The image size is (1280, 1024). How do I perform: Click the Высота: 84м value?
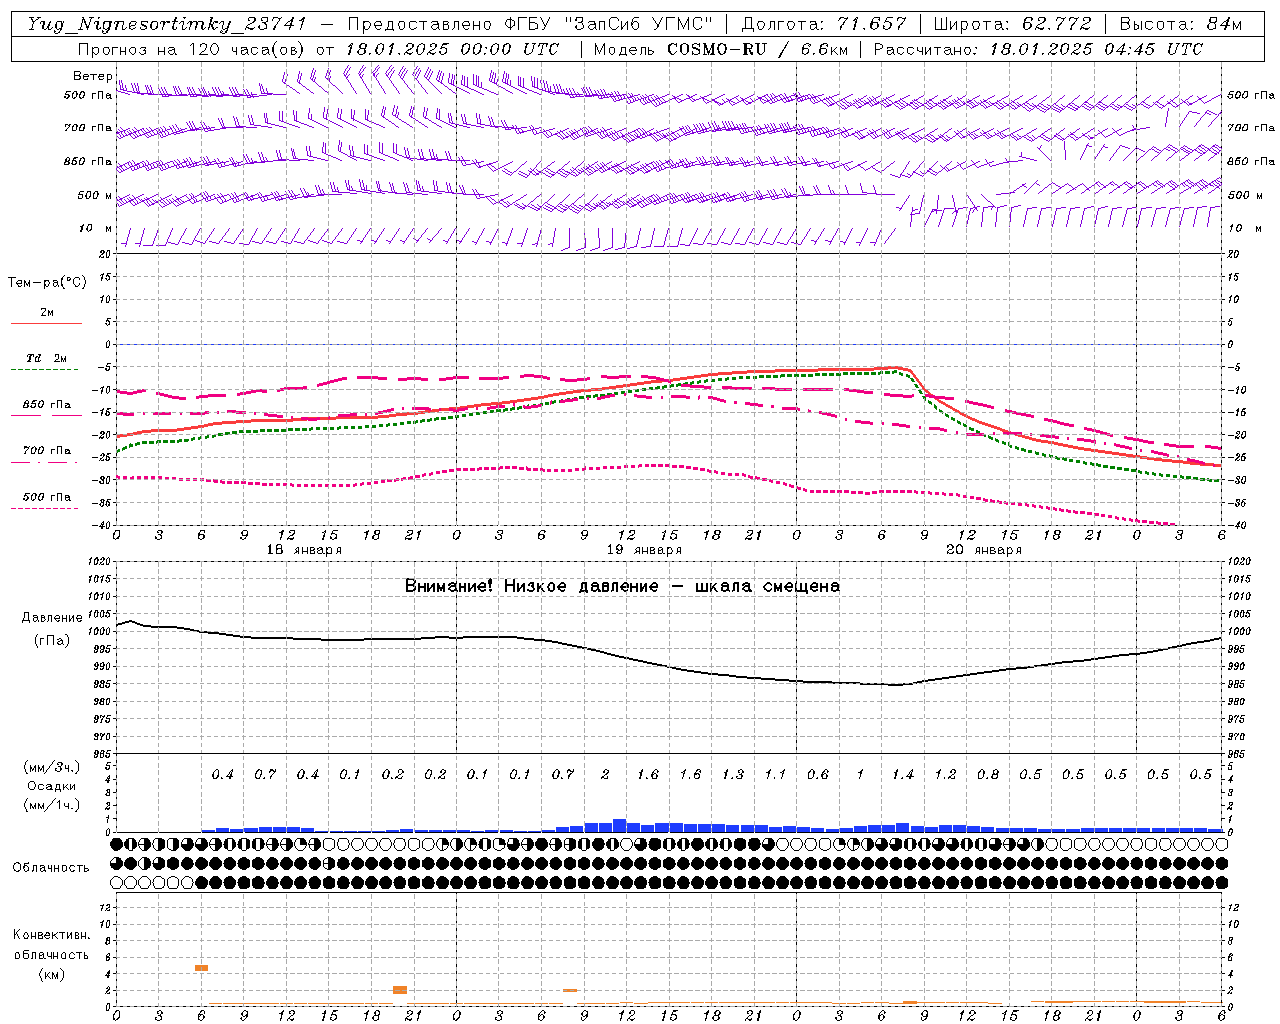coord(1180,24)
